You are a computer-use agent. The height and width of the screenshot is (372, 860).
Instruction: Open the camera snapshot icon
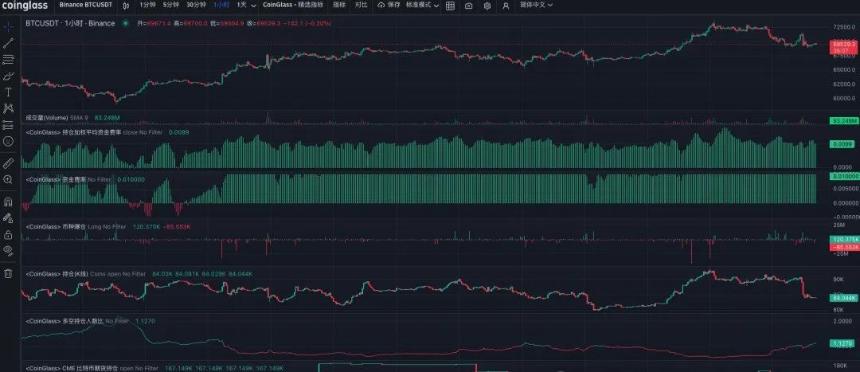(x=468, y=5)
